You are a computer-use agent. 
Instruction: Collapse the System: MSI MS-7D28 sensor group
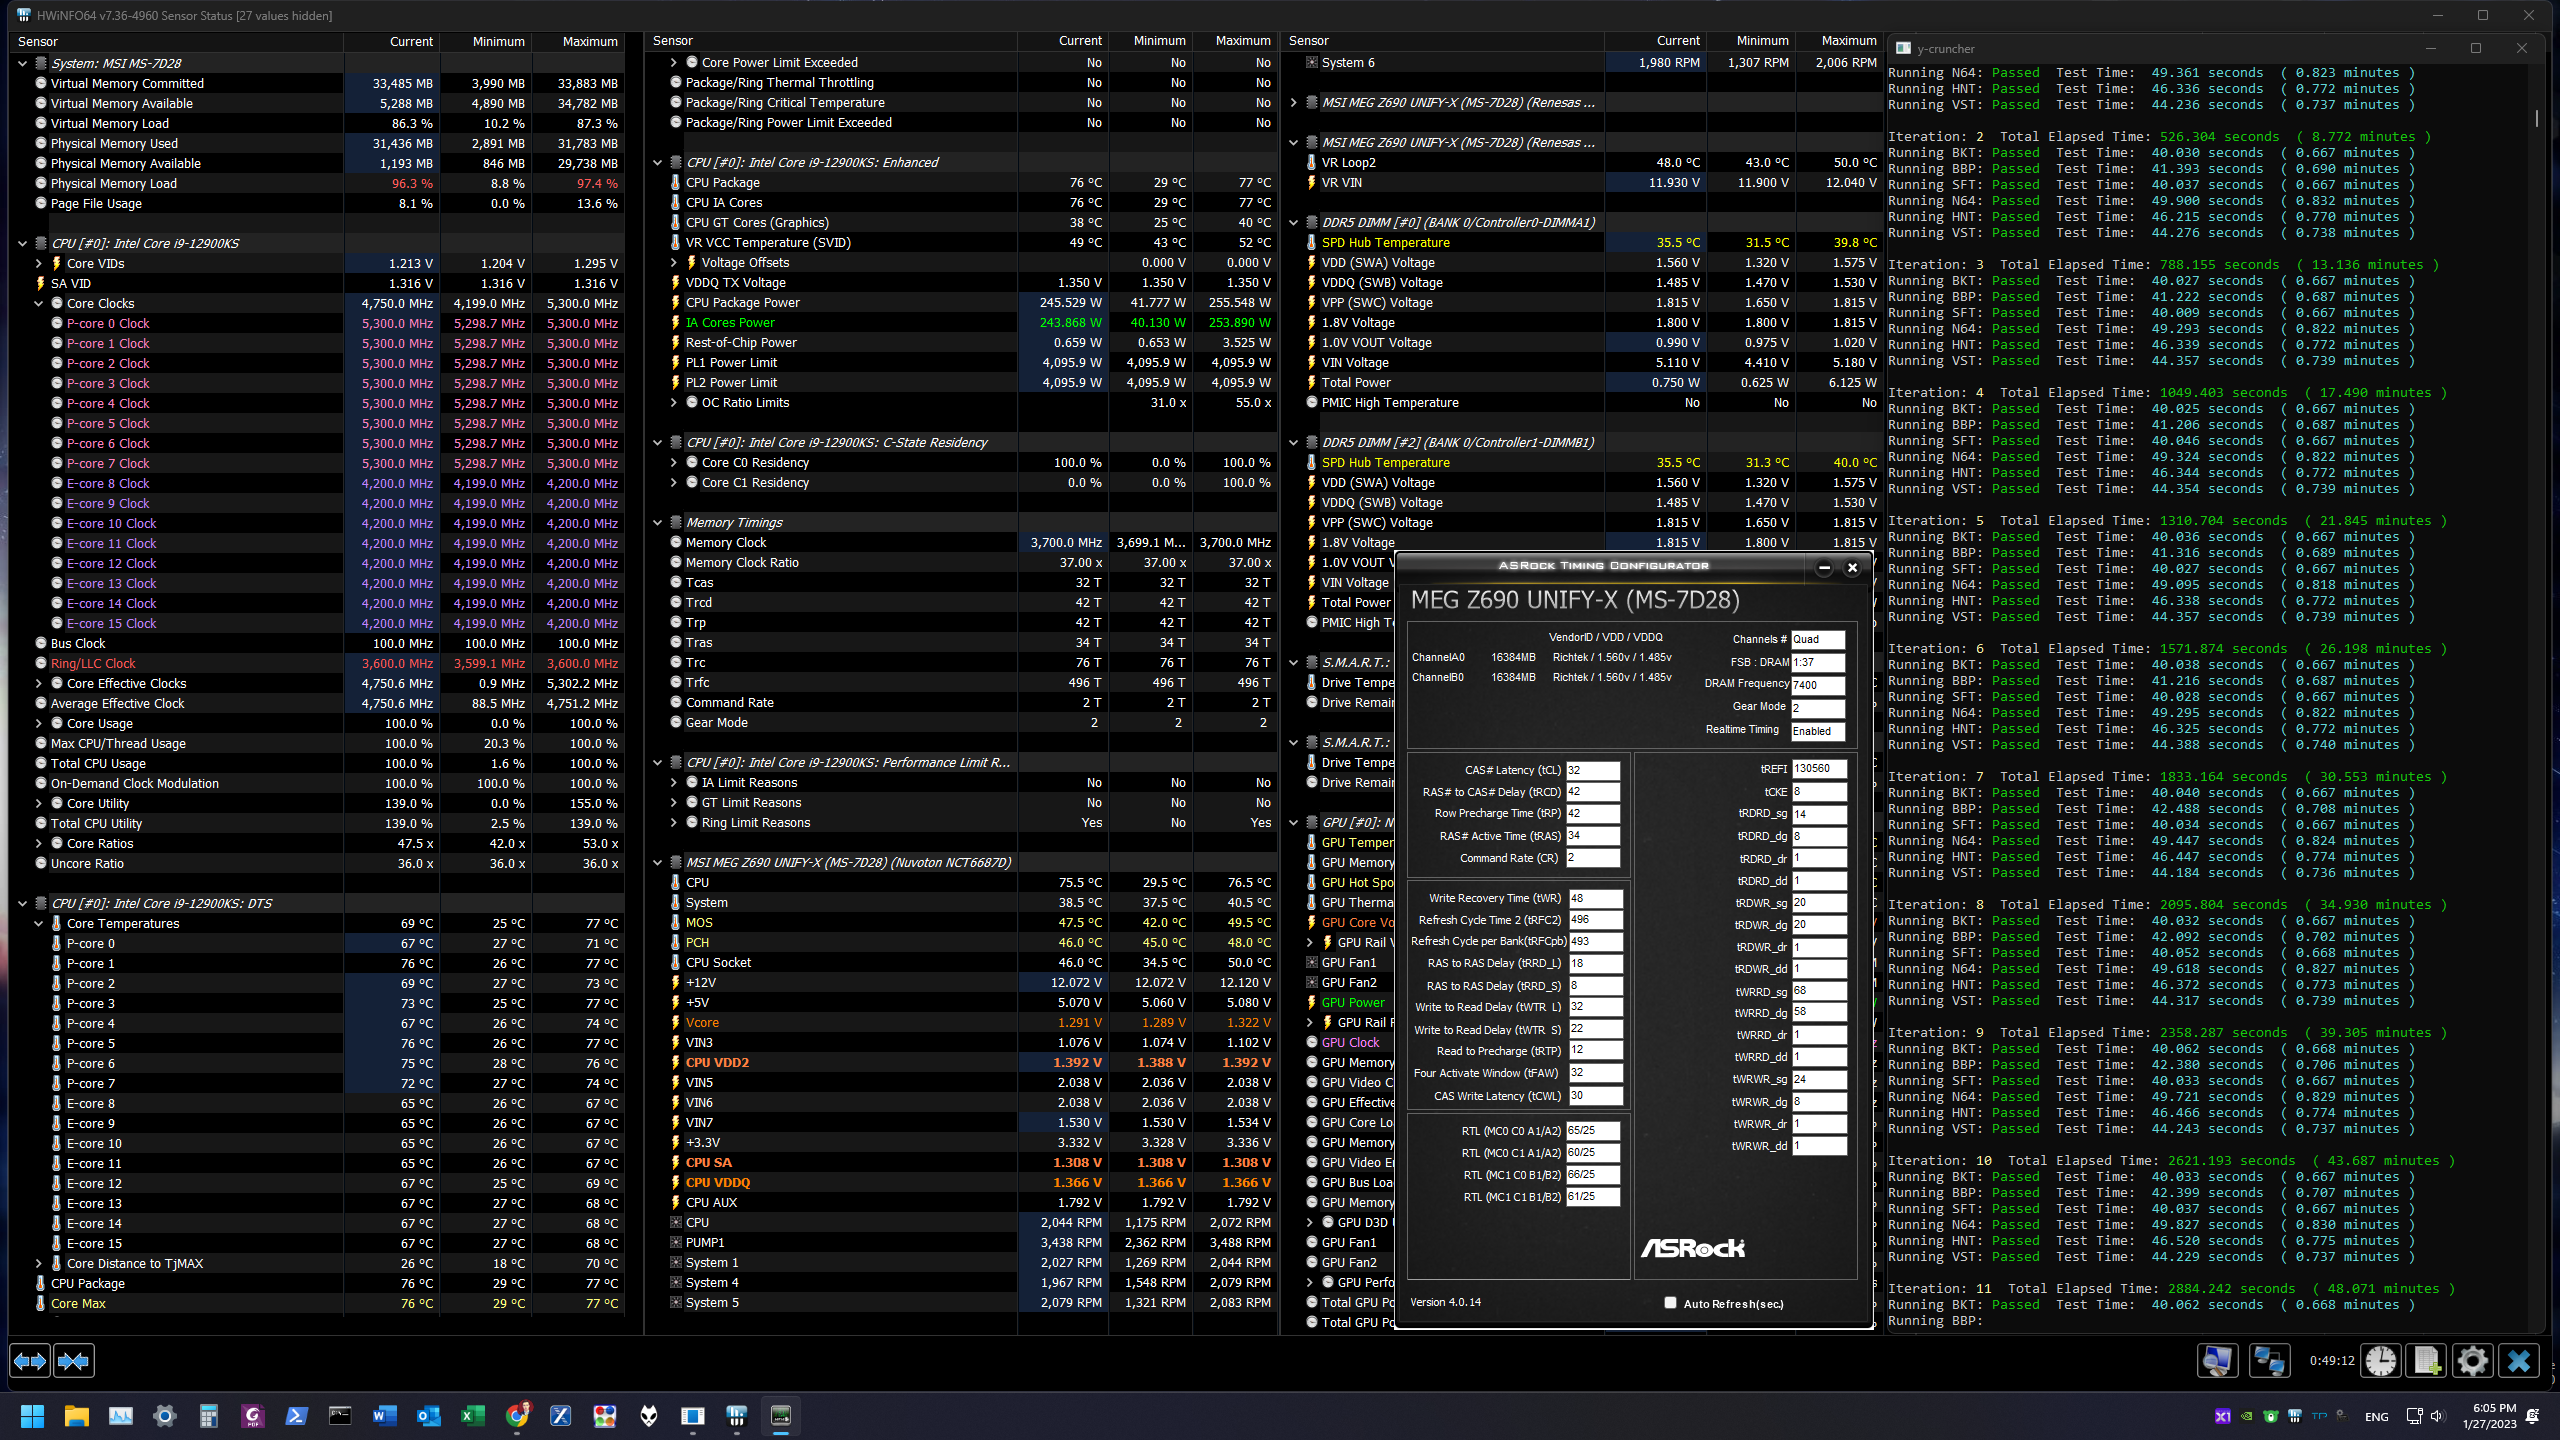coord(22,63)
